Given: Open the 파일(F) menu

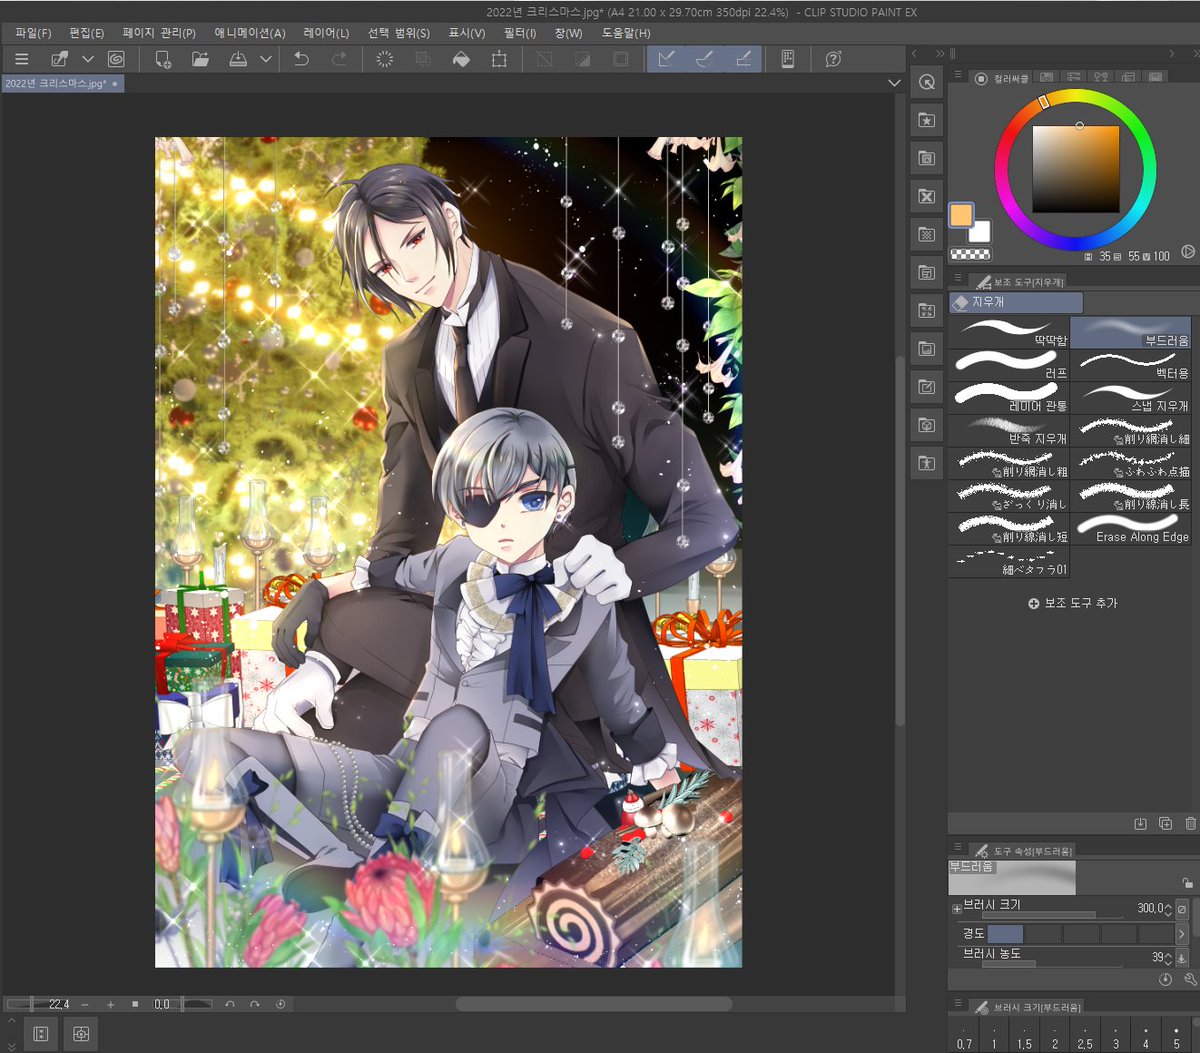Looking at the screenshot, I should pyautogui.click(x=33, y=33).
